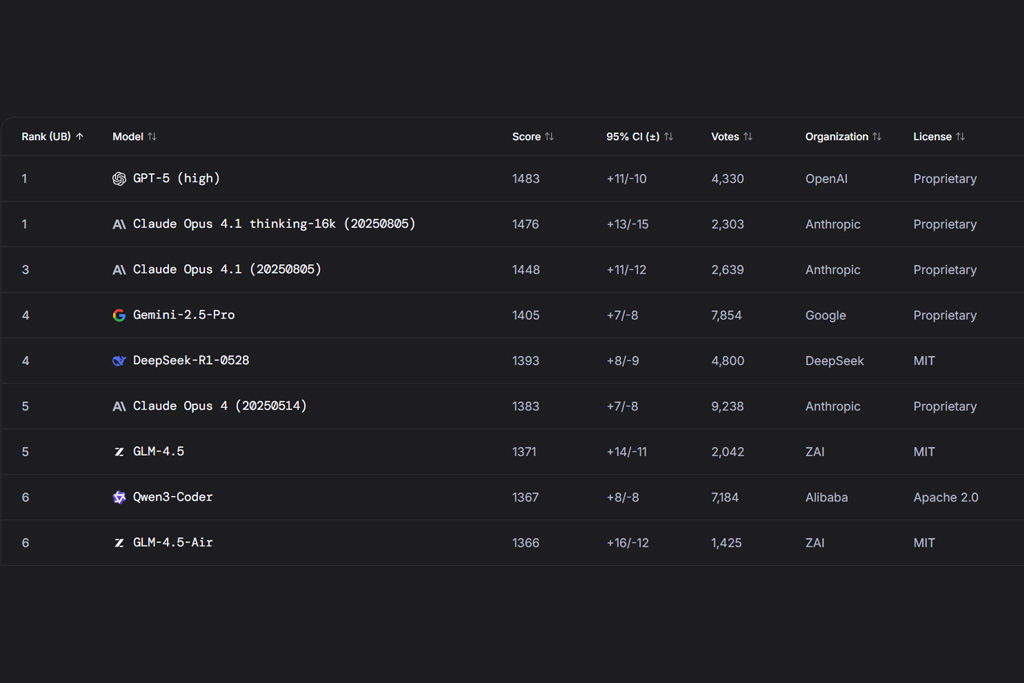This screenshot has height=683, width=1024.
Task: Click the Z logo in the score 1371 row
Action: coord(119,452)
